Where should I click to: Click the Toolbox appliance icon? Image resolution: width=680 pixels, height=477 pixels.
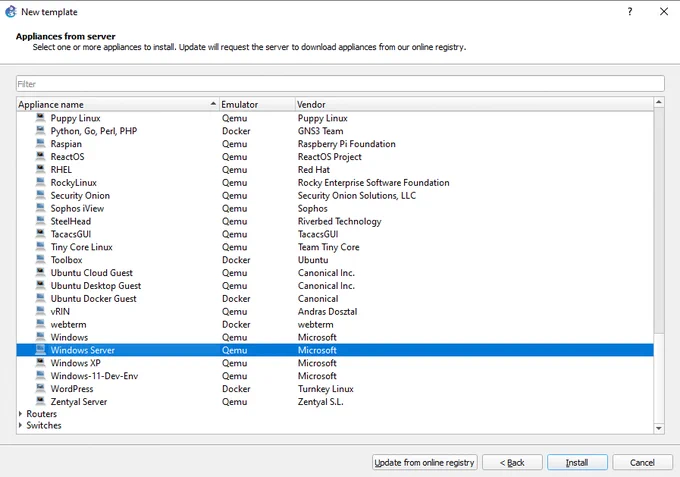coord(40,259)
